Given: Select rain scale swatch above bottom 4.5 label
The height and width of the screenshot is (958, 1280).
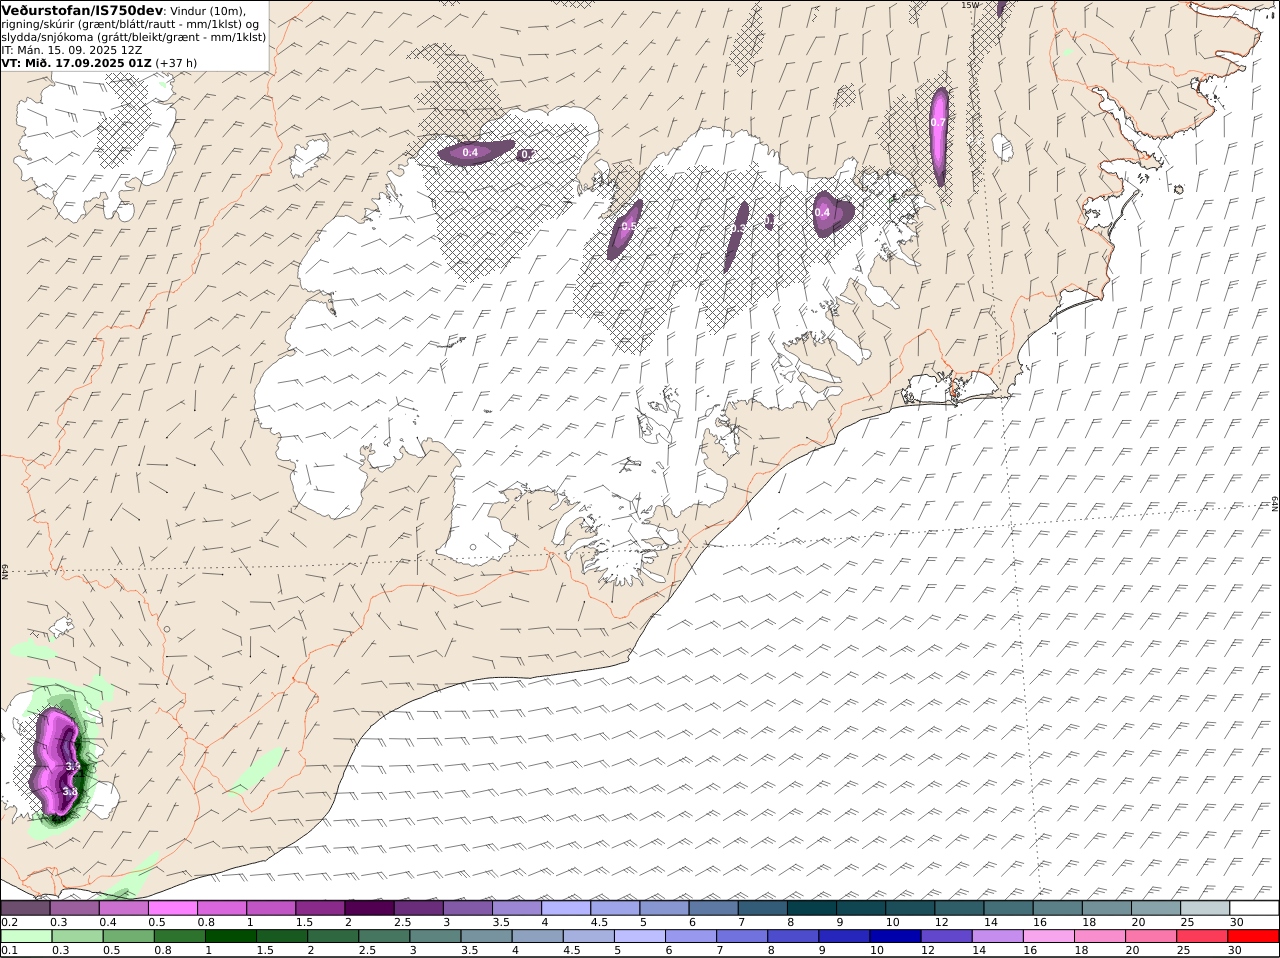Looking at the screenshot, I should point(588,936).
